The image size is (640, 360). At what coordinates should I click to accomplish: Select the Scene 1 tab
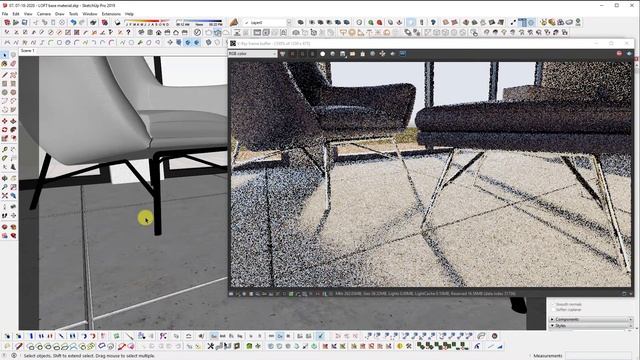click(27, 51)
